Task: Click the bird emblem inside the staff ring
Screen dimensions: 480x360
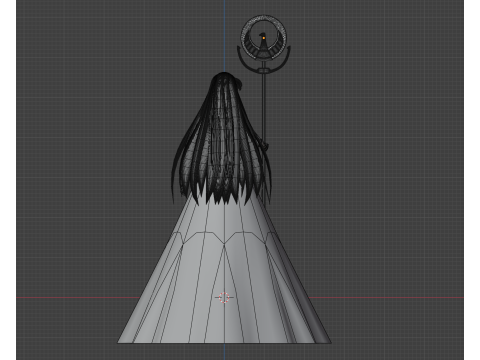Action: [263, 47]
